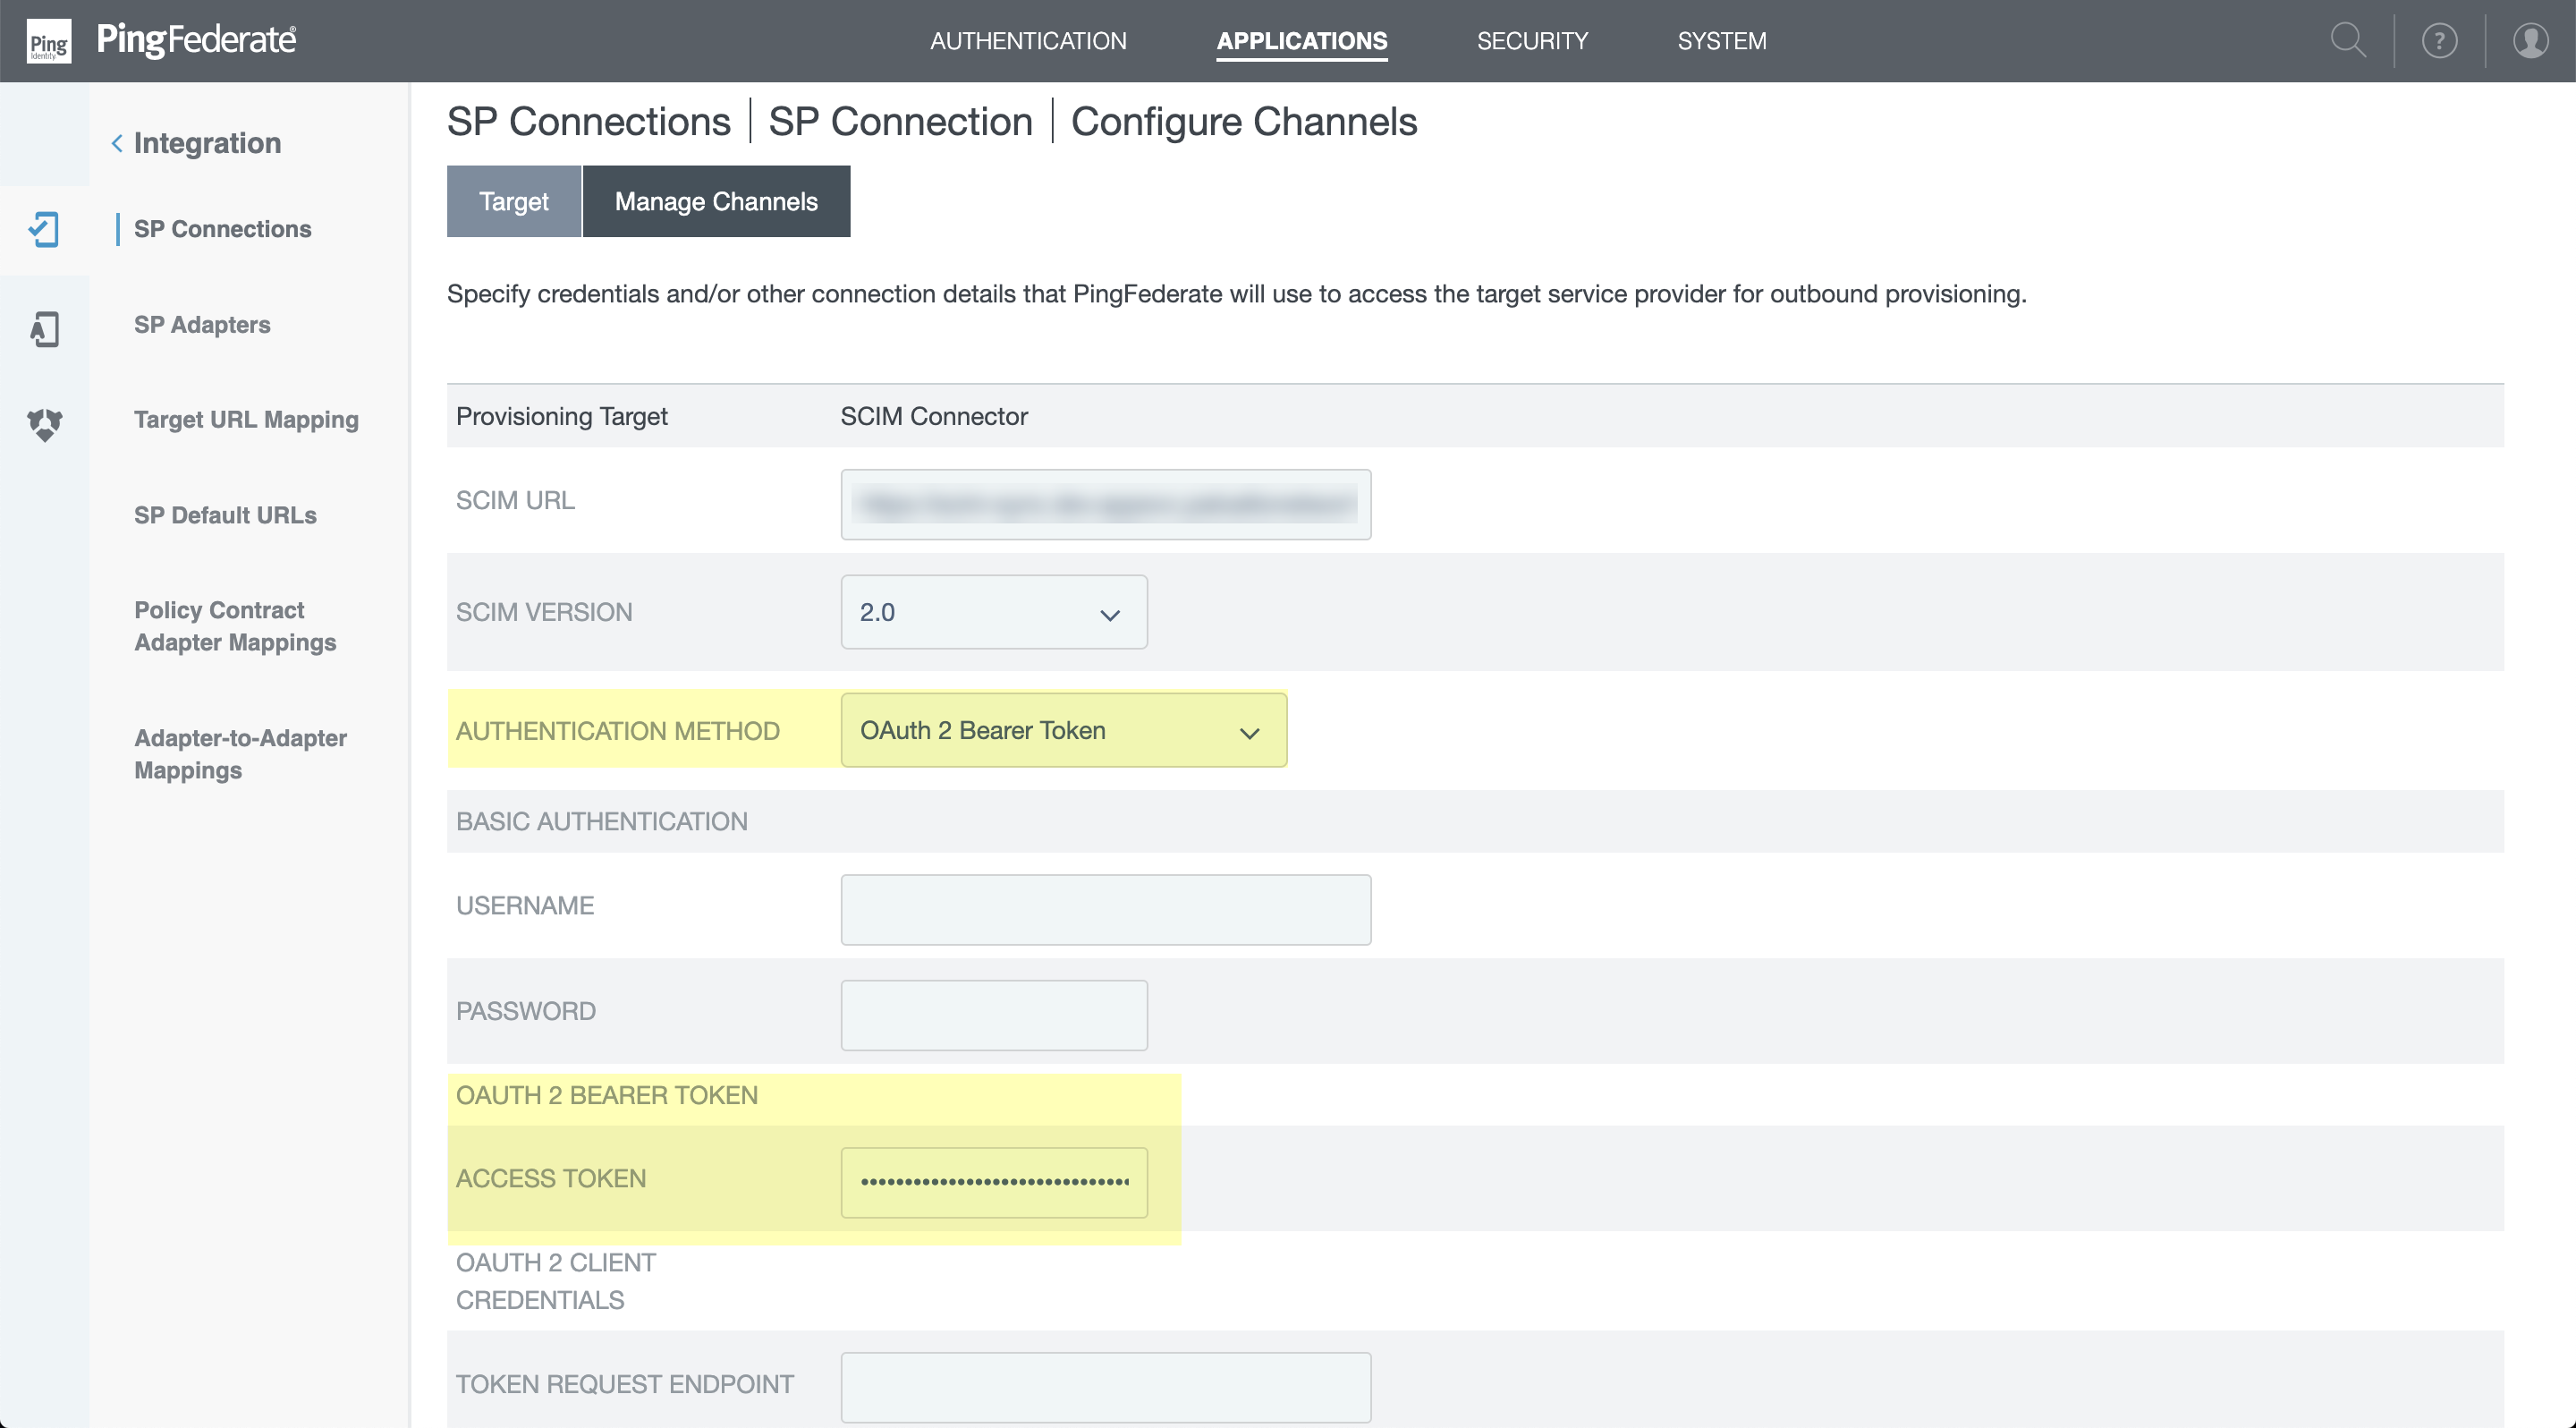
Task: Go to Policy Contract Adapter Mappings
Action: [x=235, y=626]
